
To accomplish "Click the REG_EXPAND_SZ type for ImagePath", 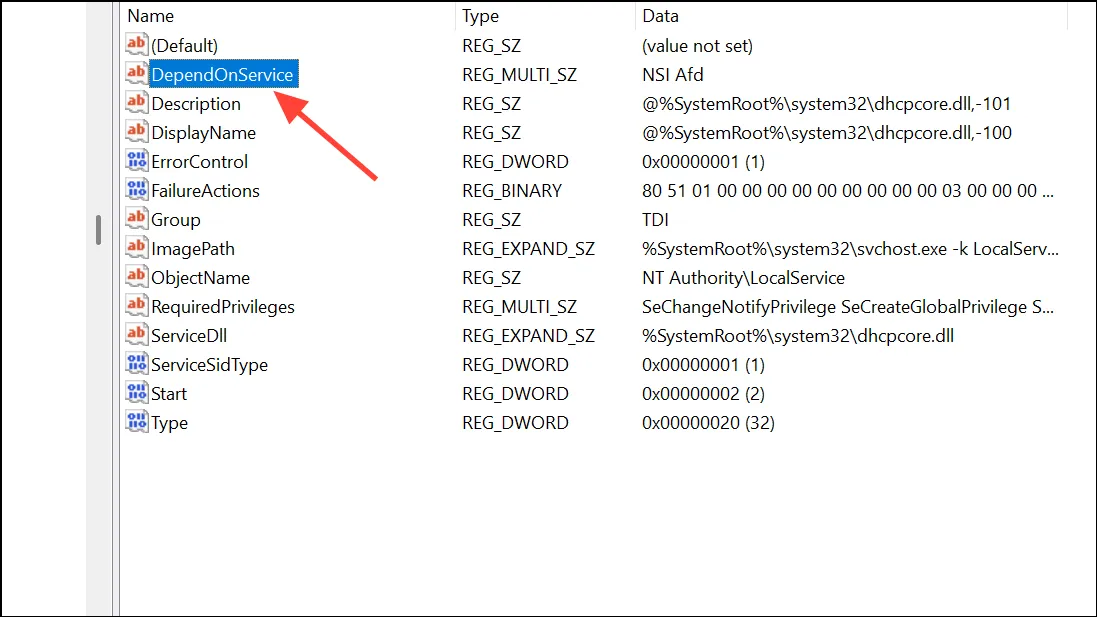I will click(x=528, y=249).
